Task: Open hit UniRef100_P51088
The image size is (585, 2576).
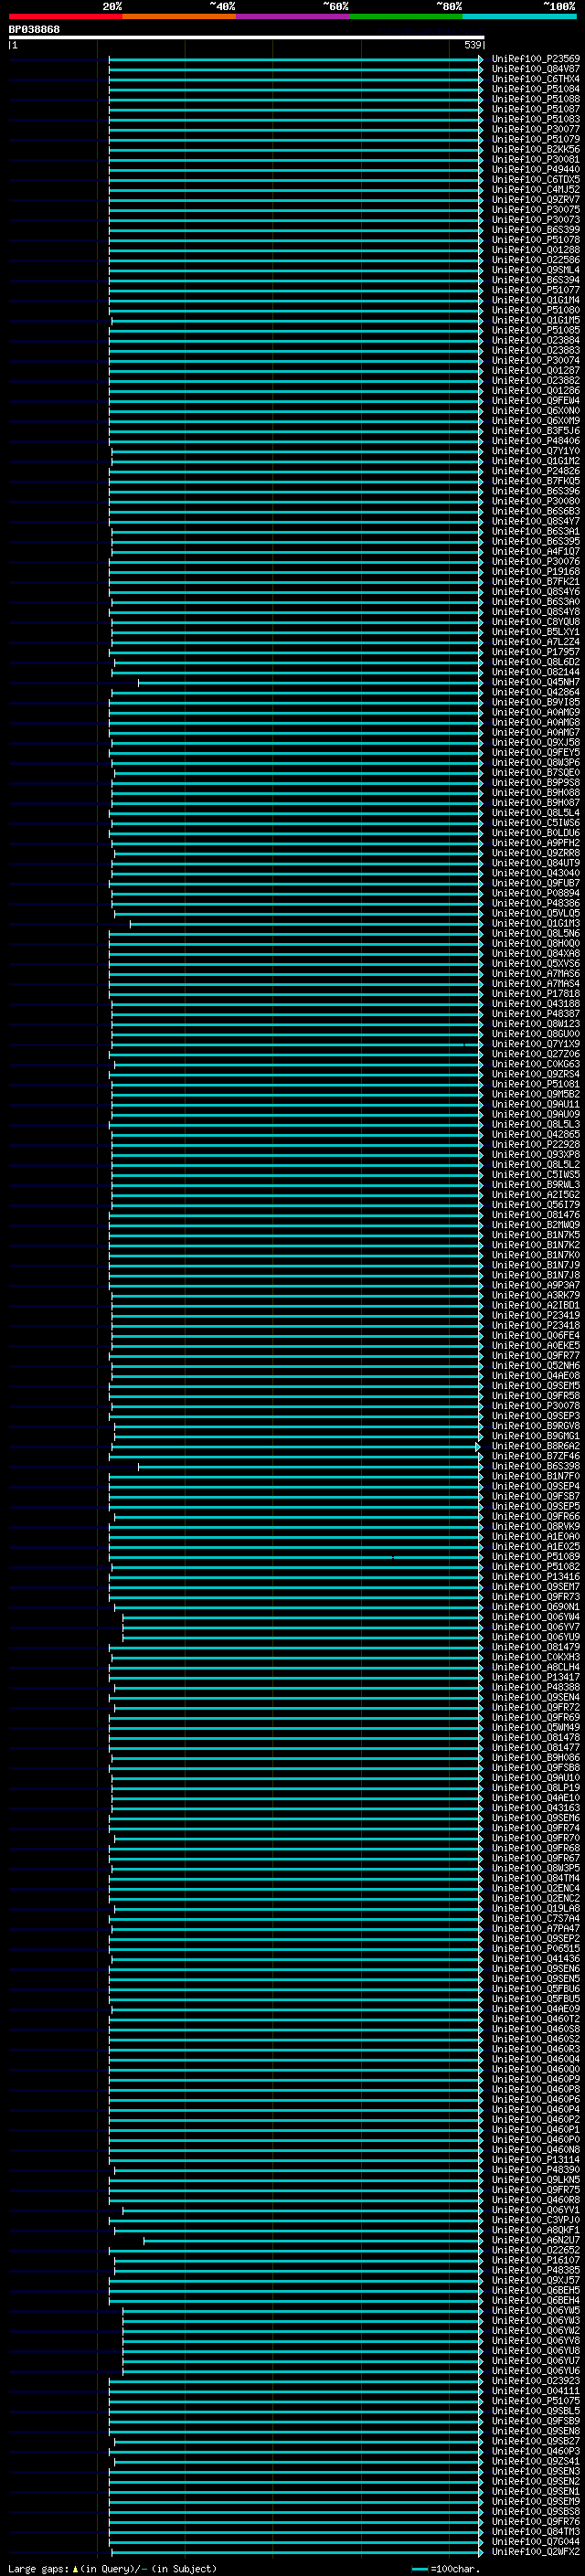Action: tap(536, 99)
